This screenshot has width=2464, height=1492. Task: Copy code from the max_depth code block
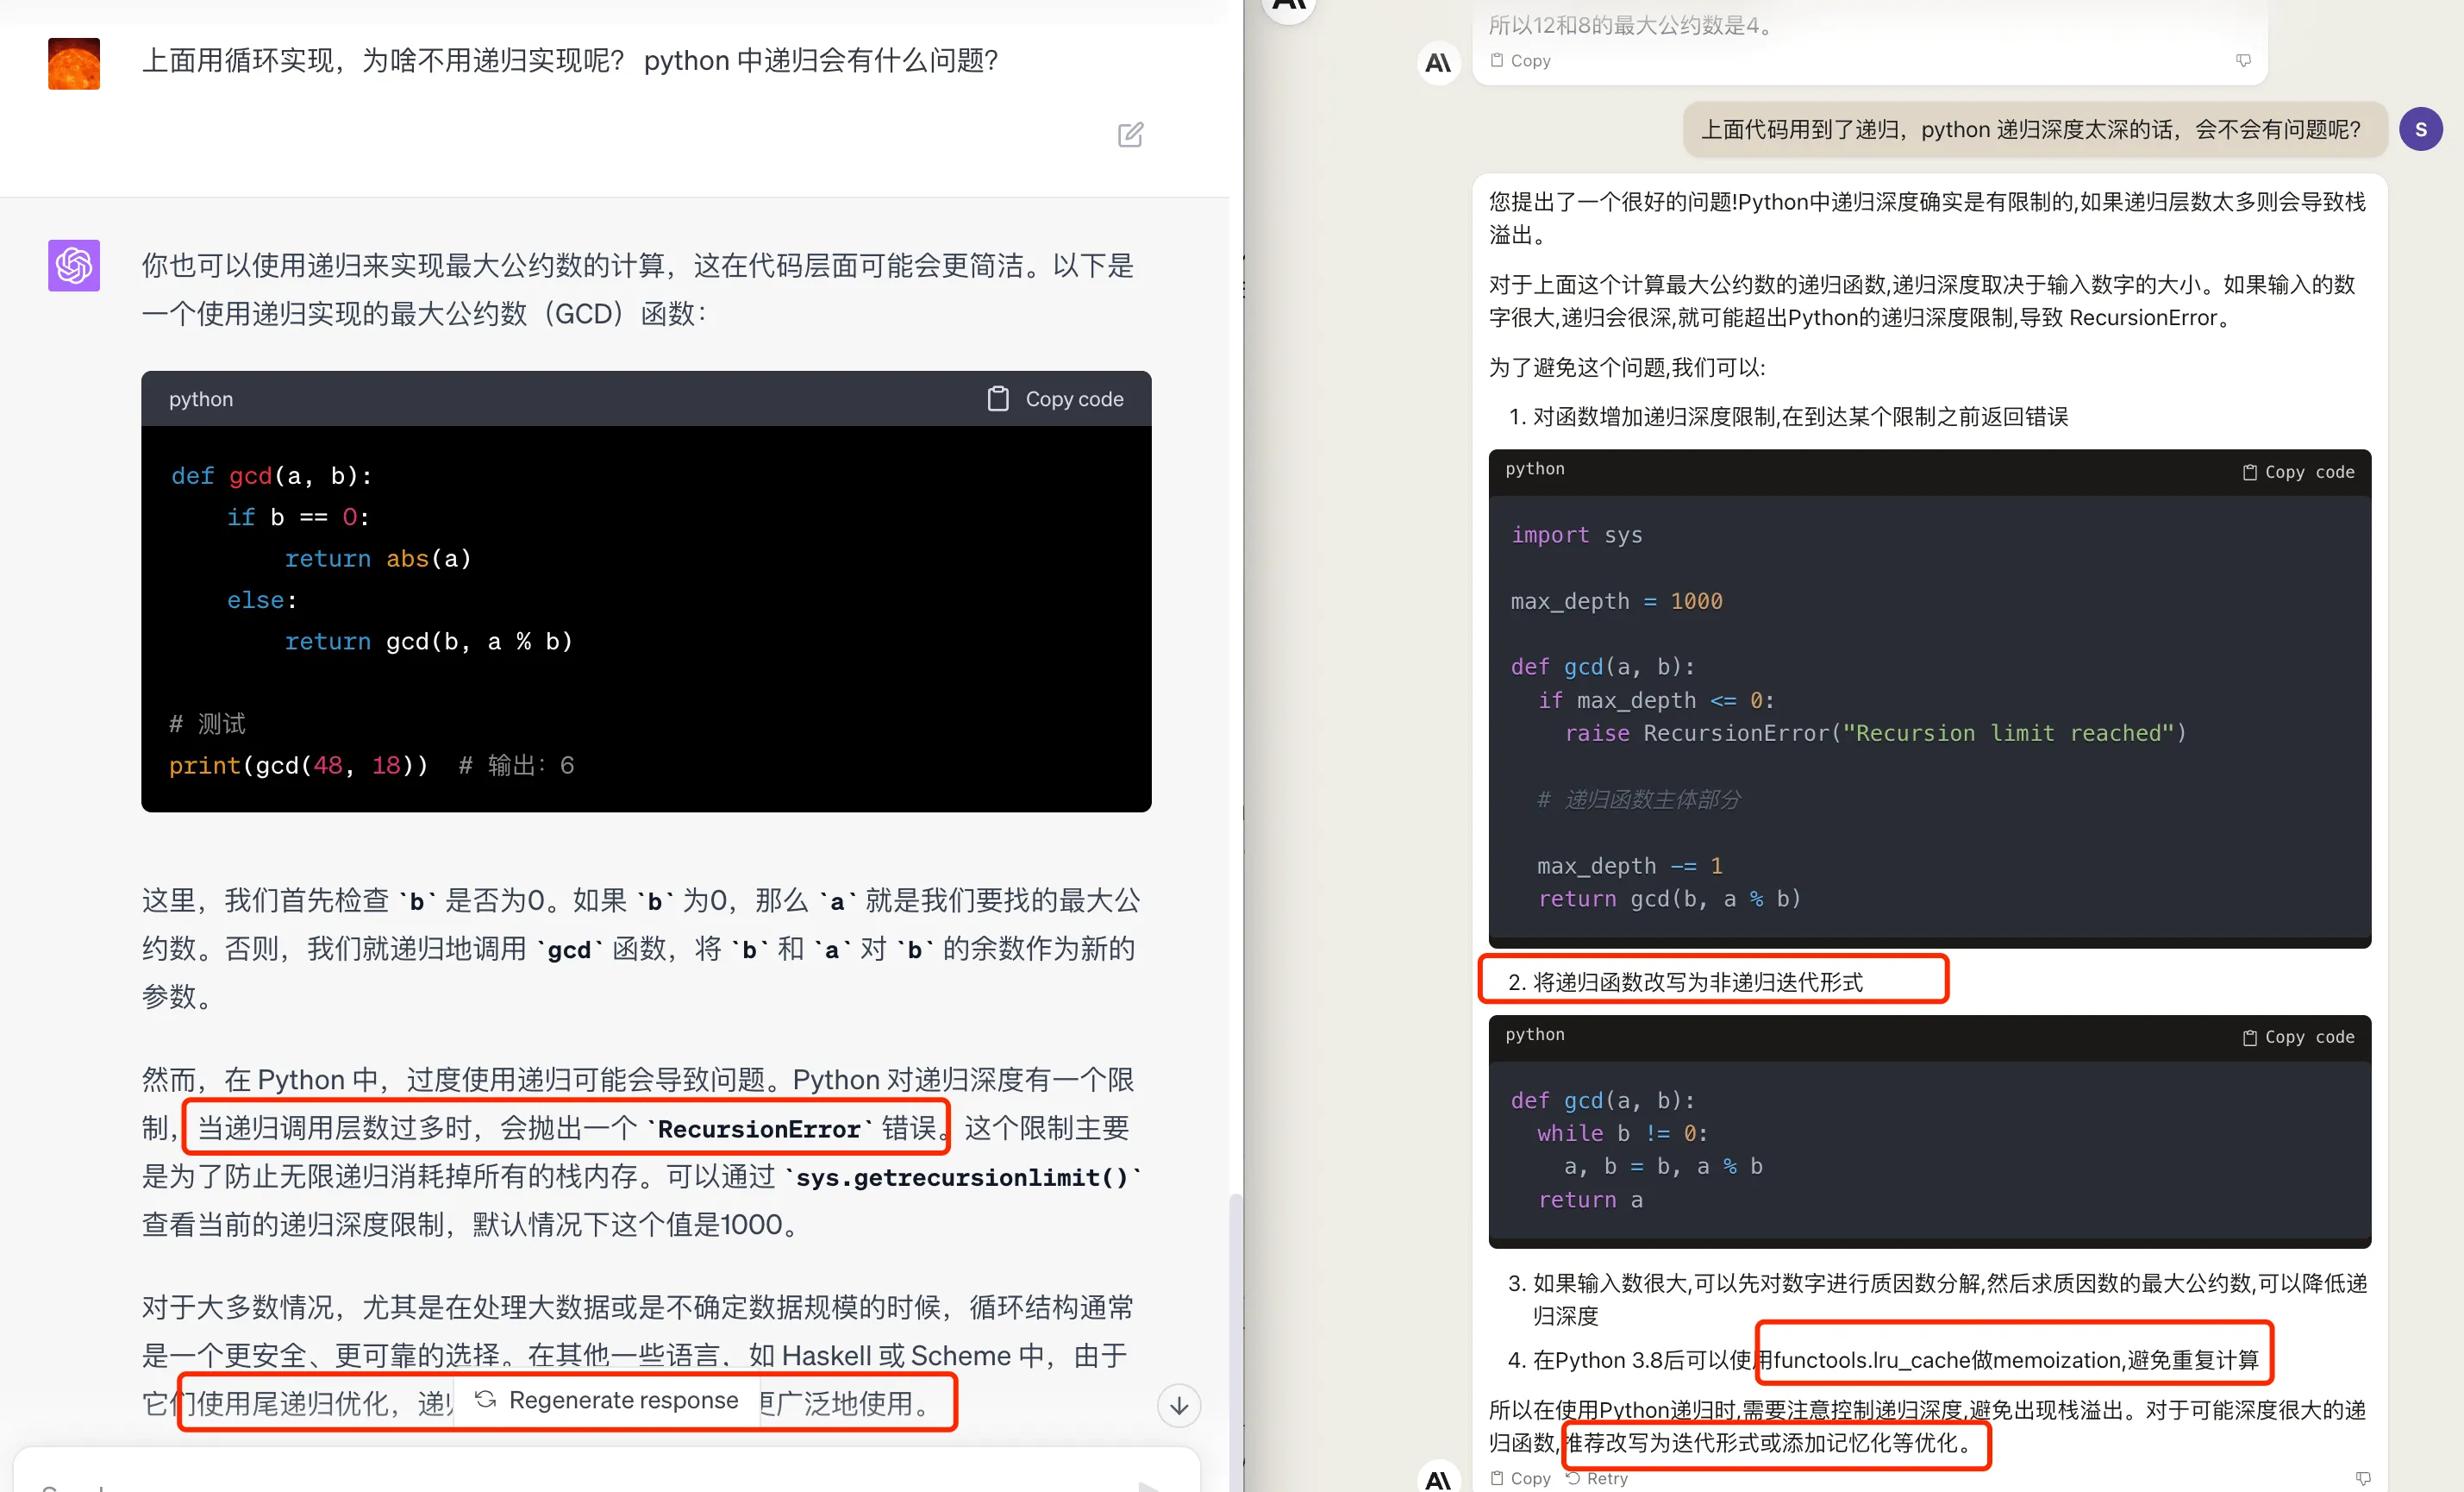(x=2298, y=472)
